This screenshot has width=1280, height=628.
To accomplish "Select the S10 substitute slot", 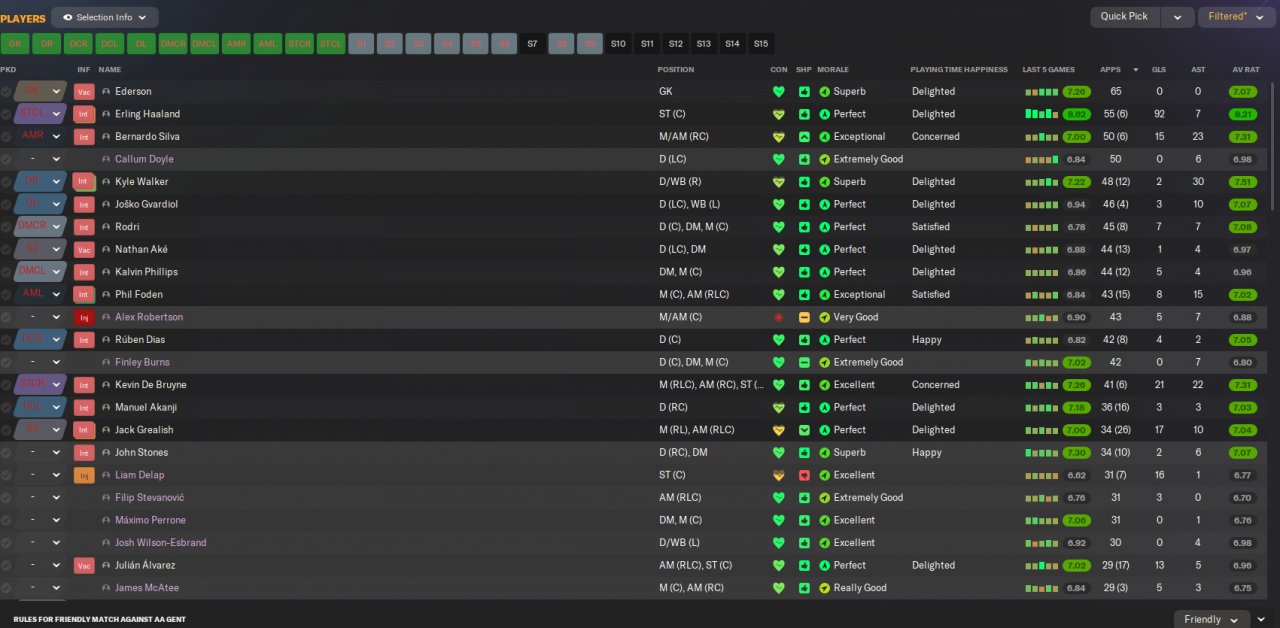I will (618, 44).
